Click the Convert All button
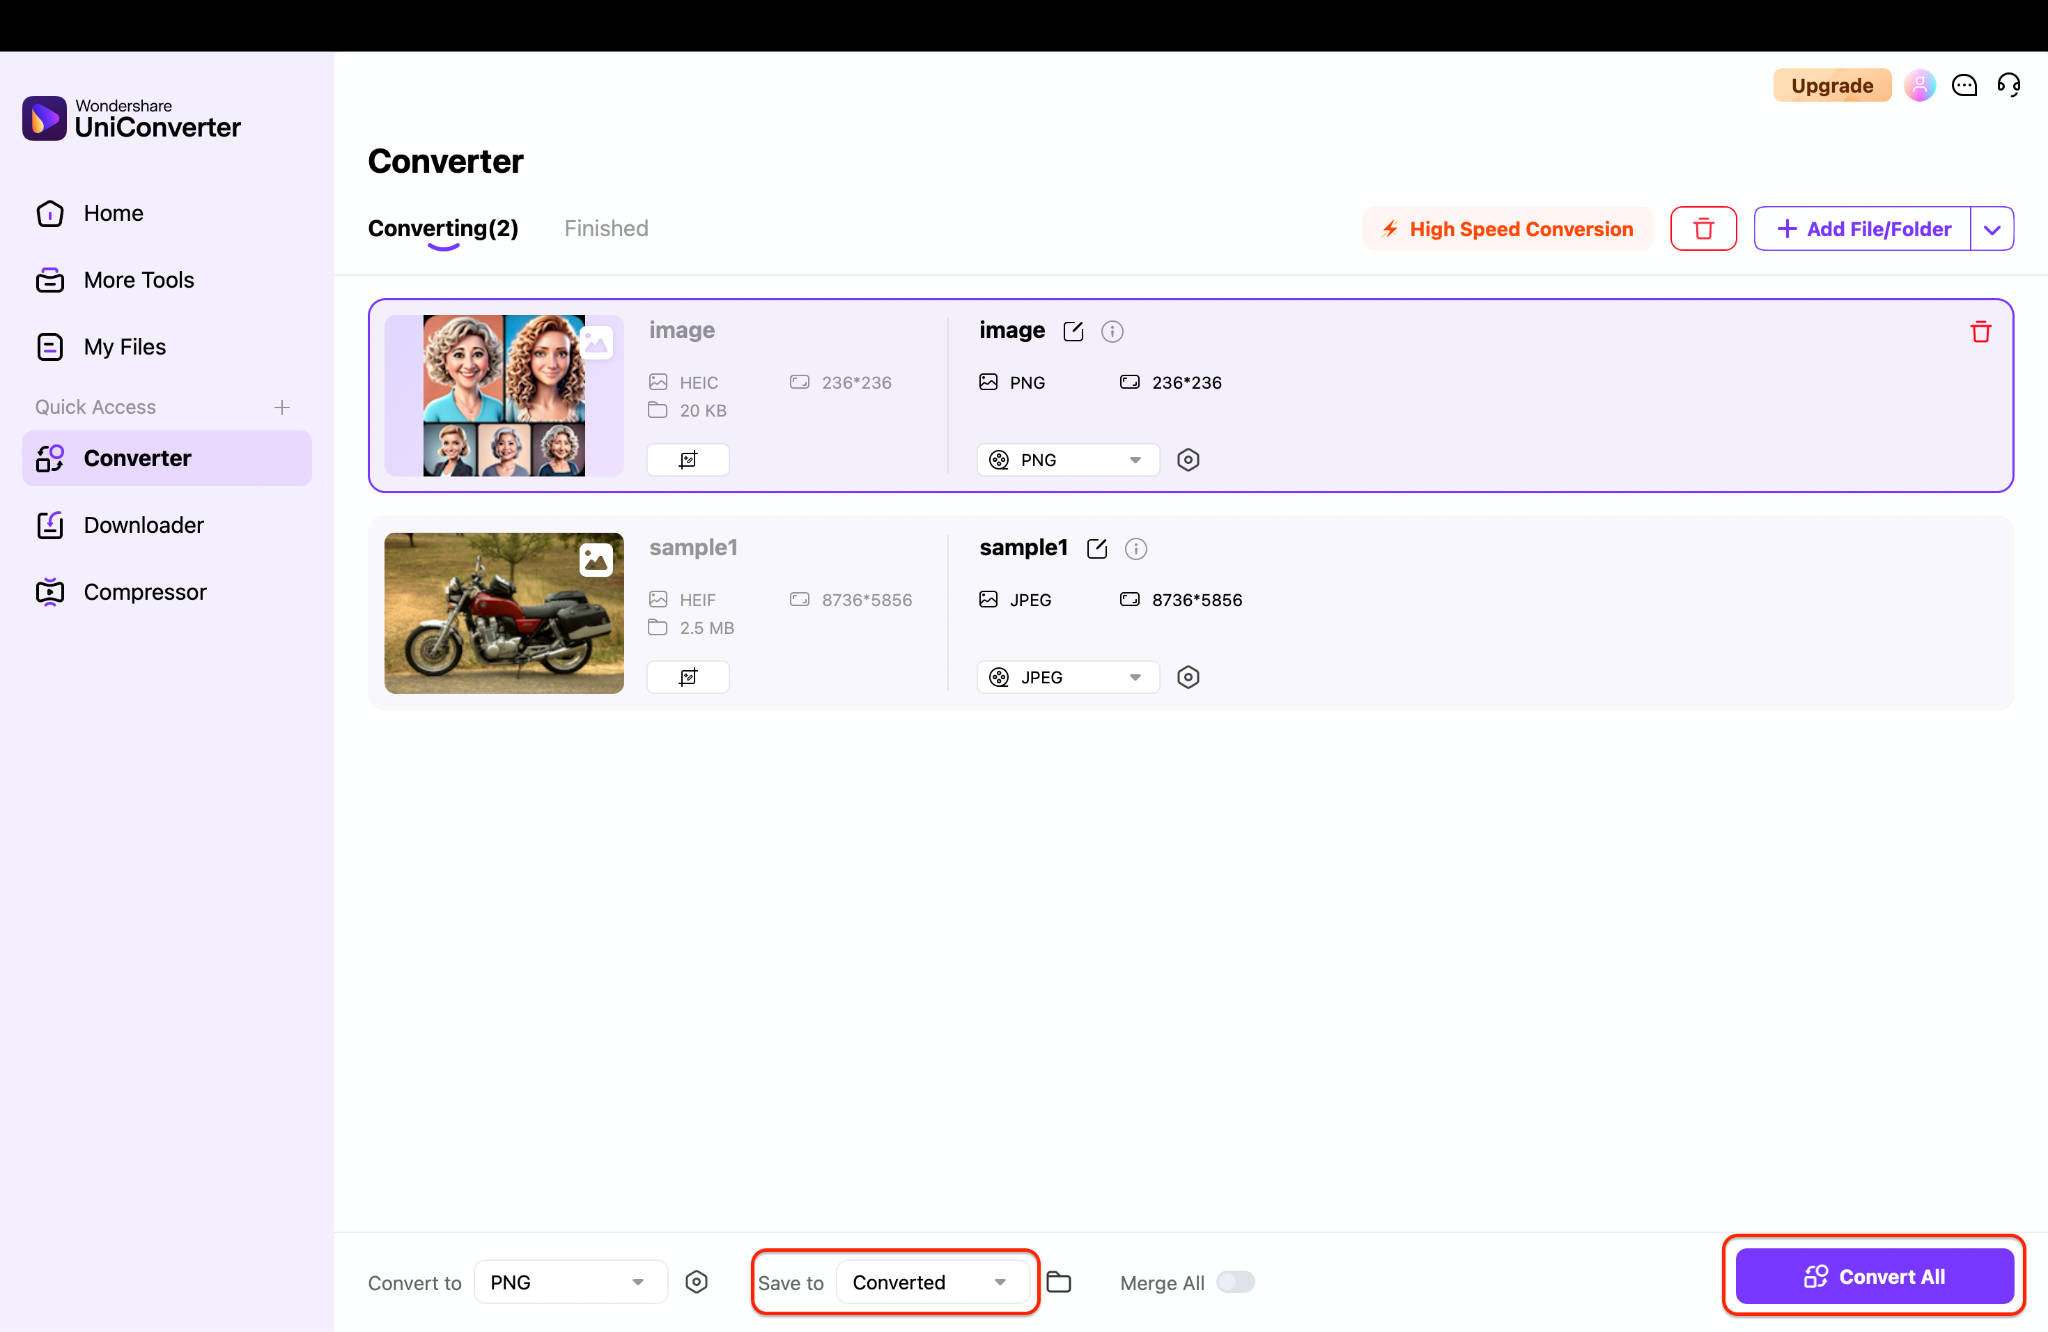This screenshot has height=1332, width=2048. tap(1873, 1276)
